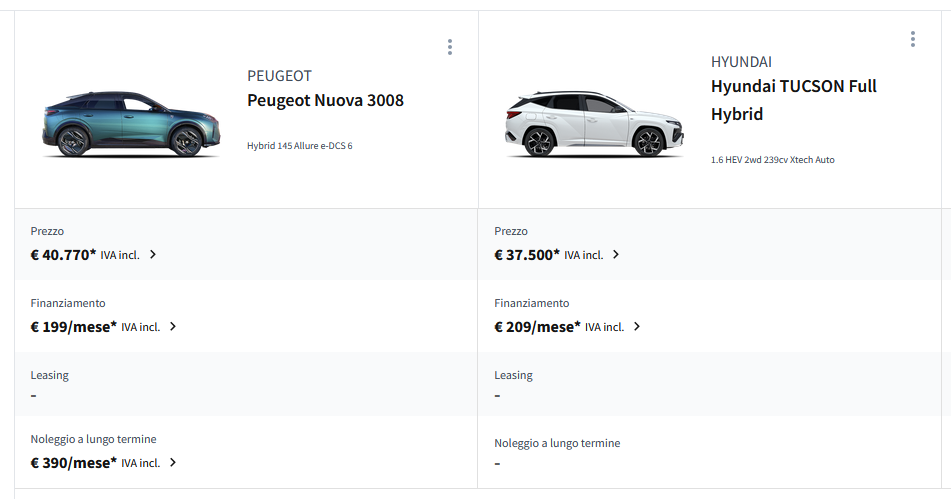Expand Hyundai financing chevron arrow
Image resolution: width=951 pixels, height=499 pixels.
tap(637, 327)
